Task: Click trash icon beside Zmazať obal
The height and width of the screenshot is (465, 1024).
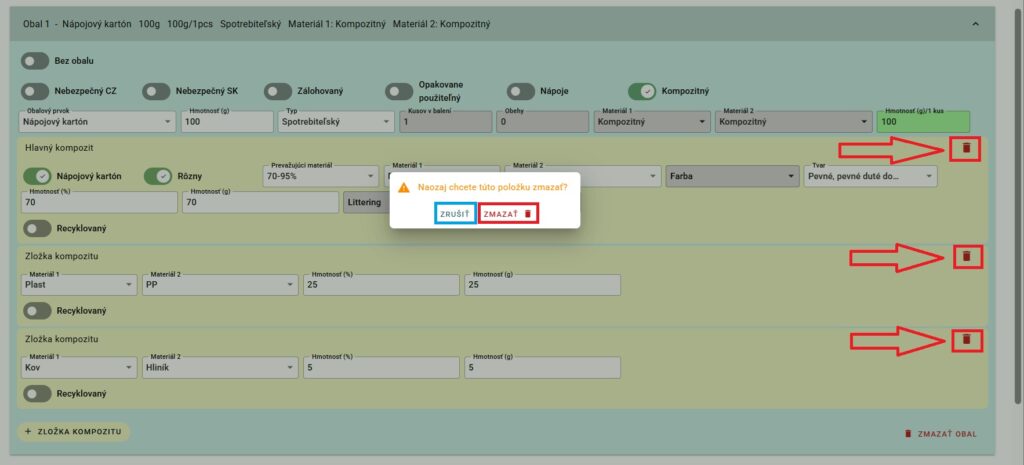Action: coord(908,434)
